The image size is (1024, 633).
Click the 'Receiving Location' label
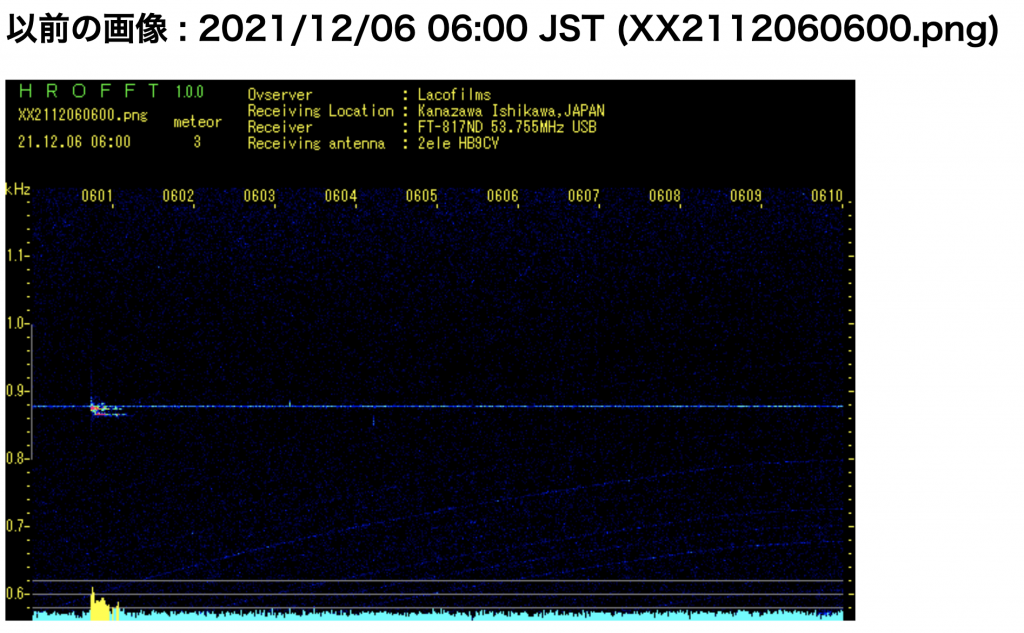[x=321, y=111]
